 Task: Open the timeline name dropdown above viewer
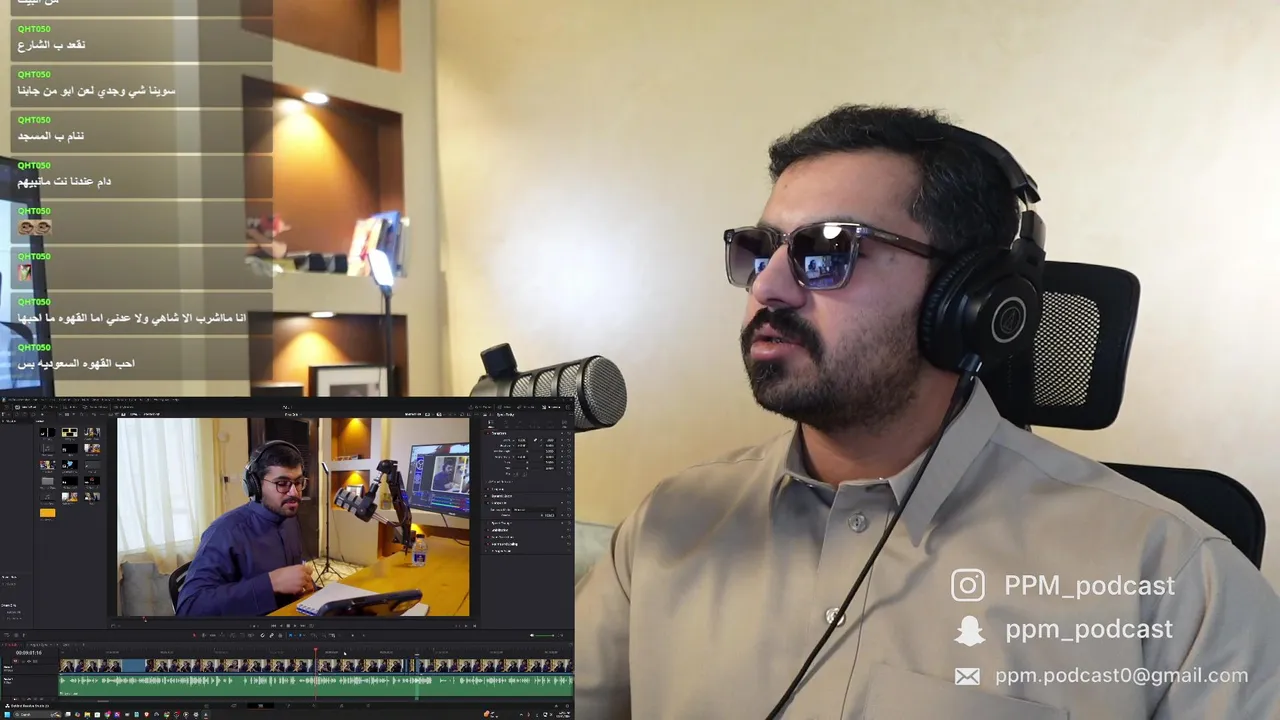tap(294, 414)
